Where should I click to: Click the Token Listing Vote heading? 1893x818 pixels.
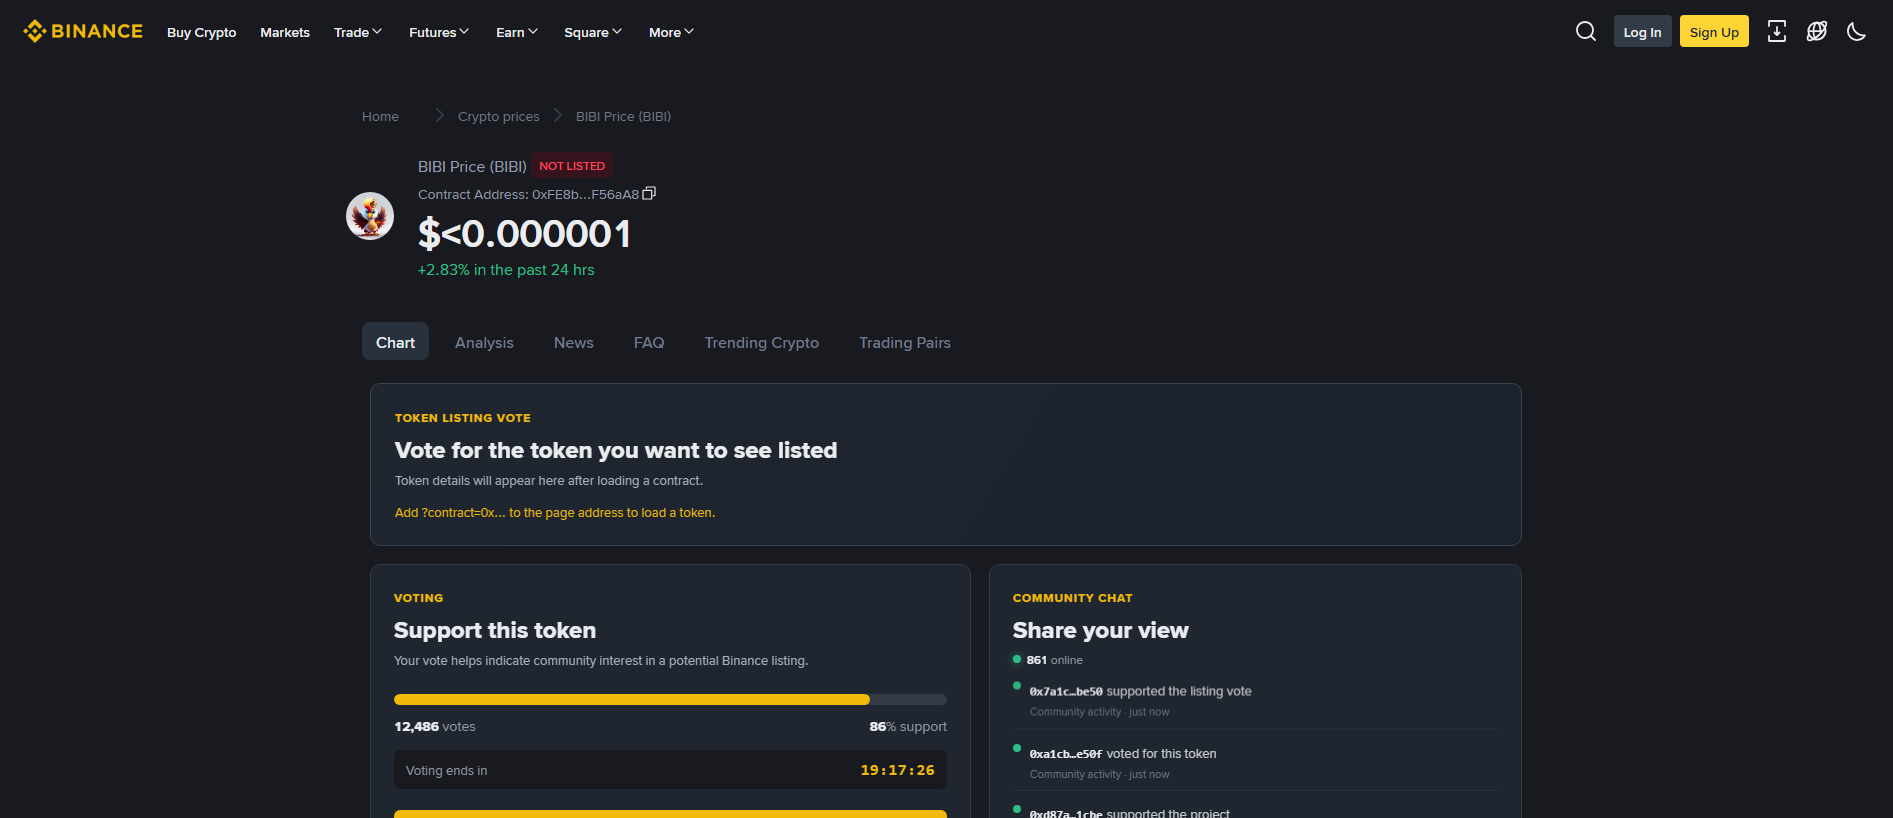click(462, 418)
